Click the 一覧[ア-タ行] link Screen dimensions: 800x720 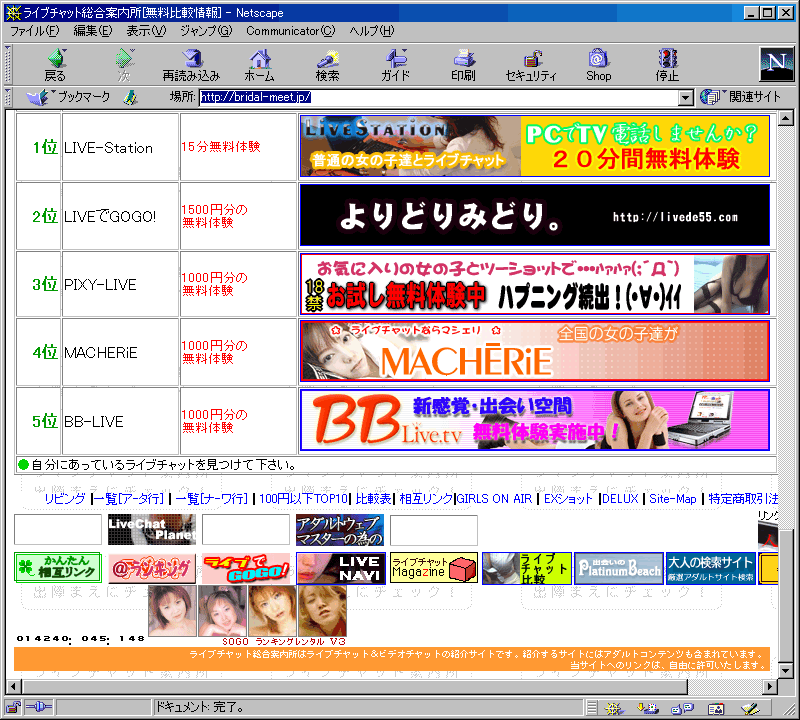point(129,499)
